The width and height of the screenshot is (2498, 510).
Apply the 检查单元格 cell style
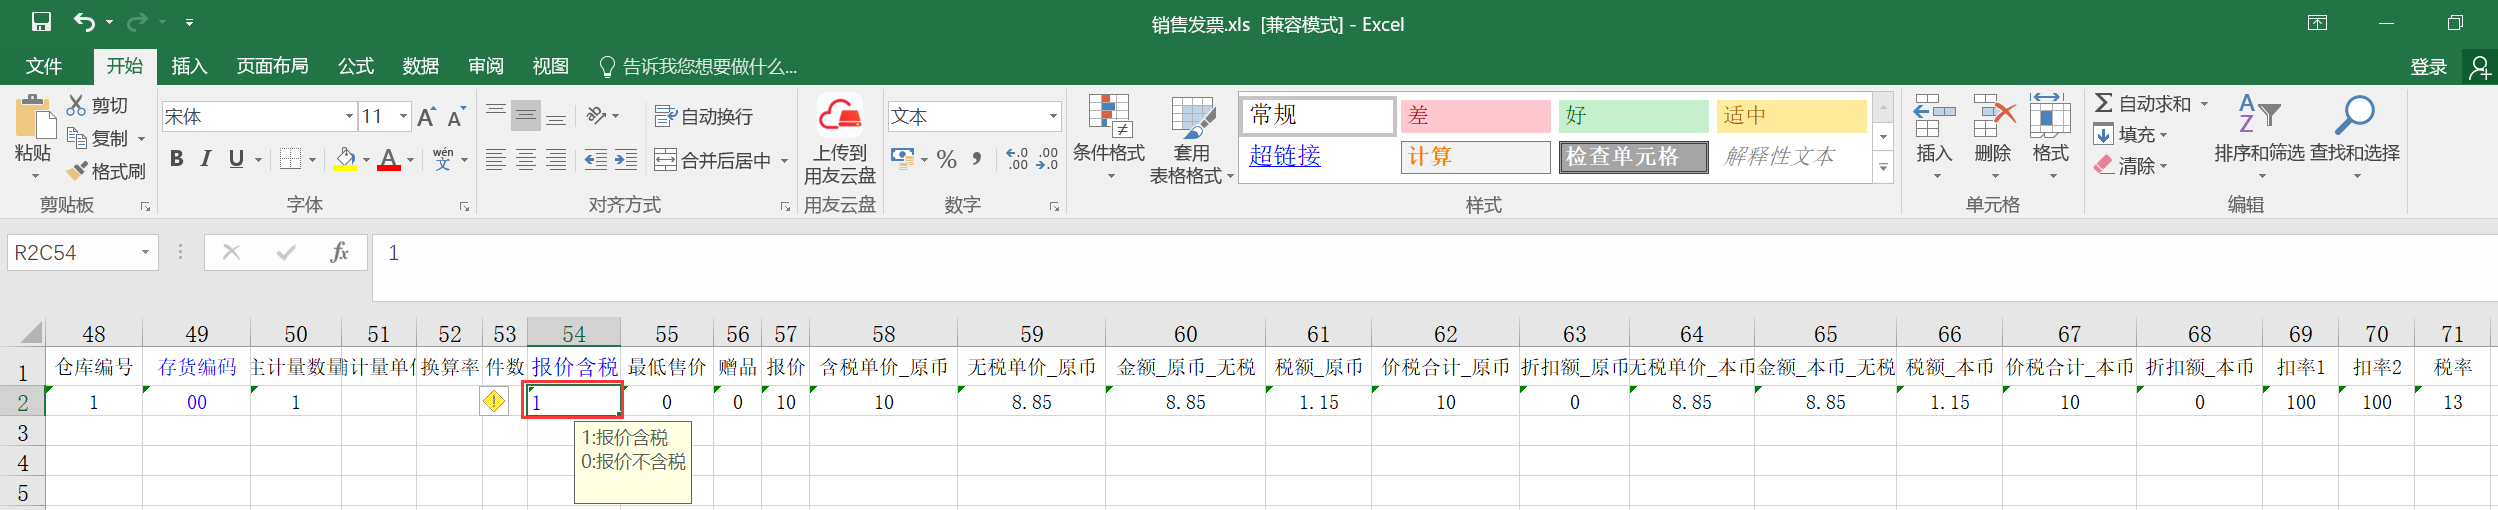(x=1633, y=157)
